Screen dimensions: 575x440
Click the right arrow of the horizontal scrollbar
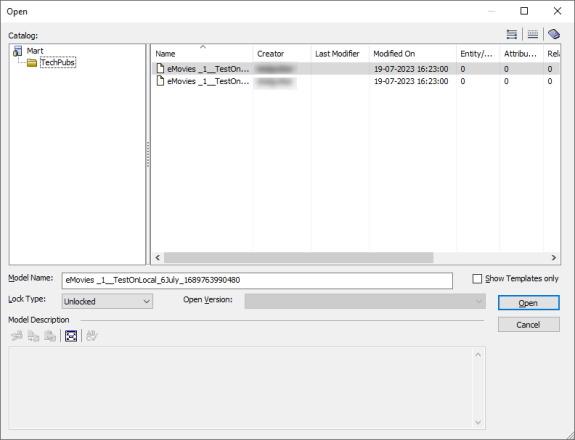554,258
